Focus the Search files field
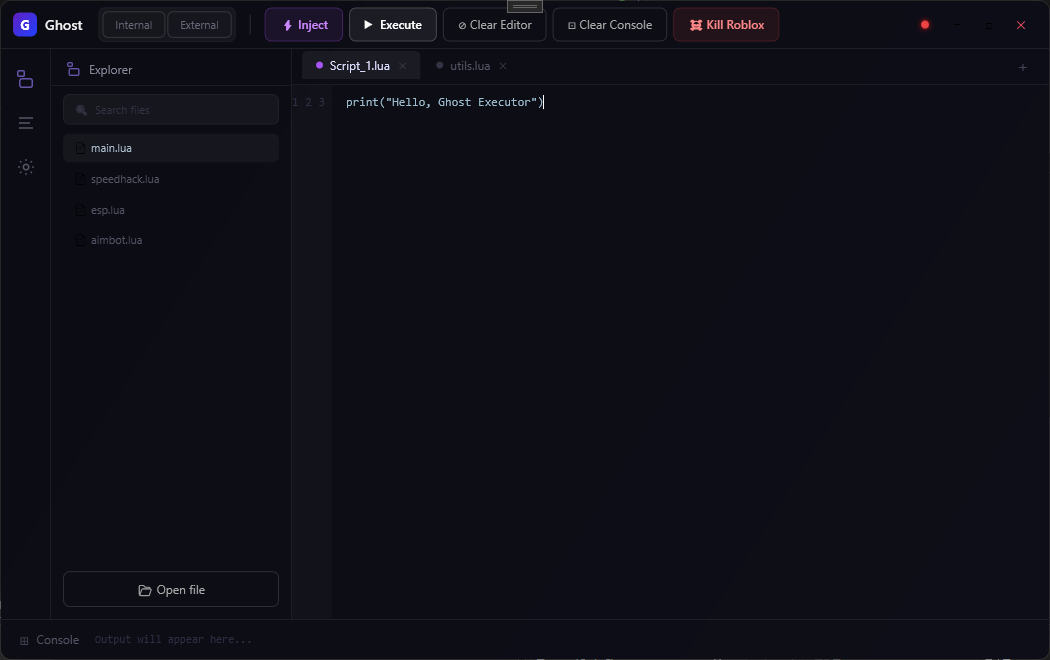 [171, 110]
